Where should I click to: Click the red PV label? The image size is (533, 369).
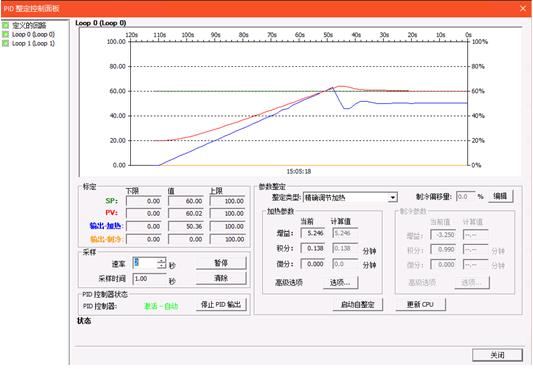tap(111, 213)
